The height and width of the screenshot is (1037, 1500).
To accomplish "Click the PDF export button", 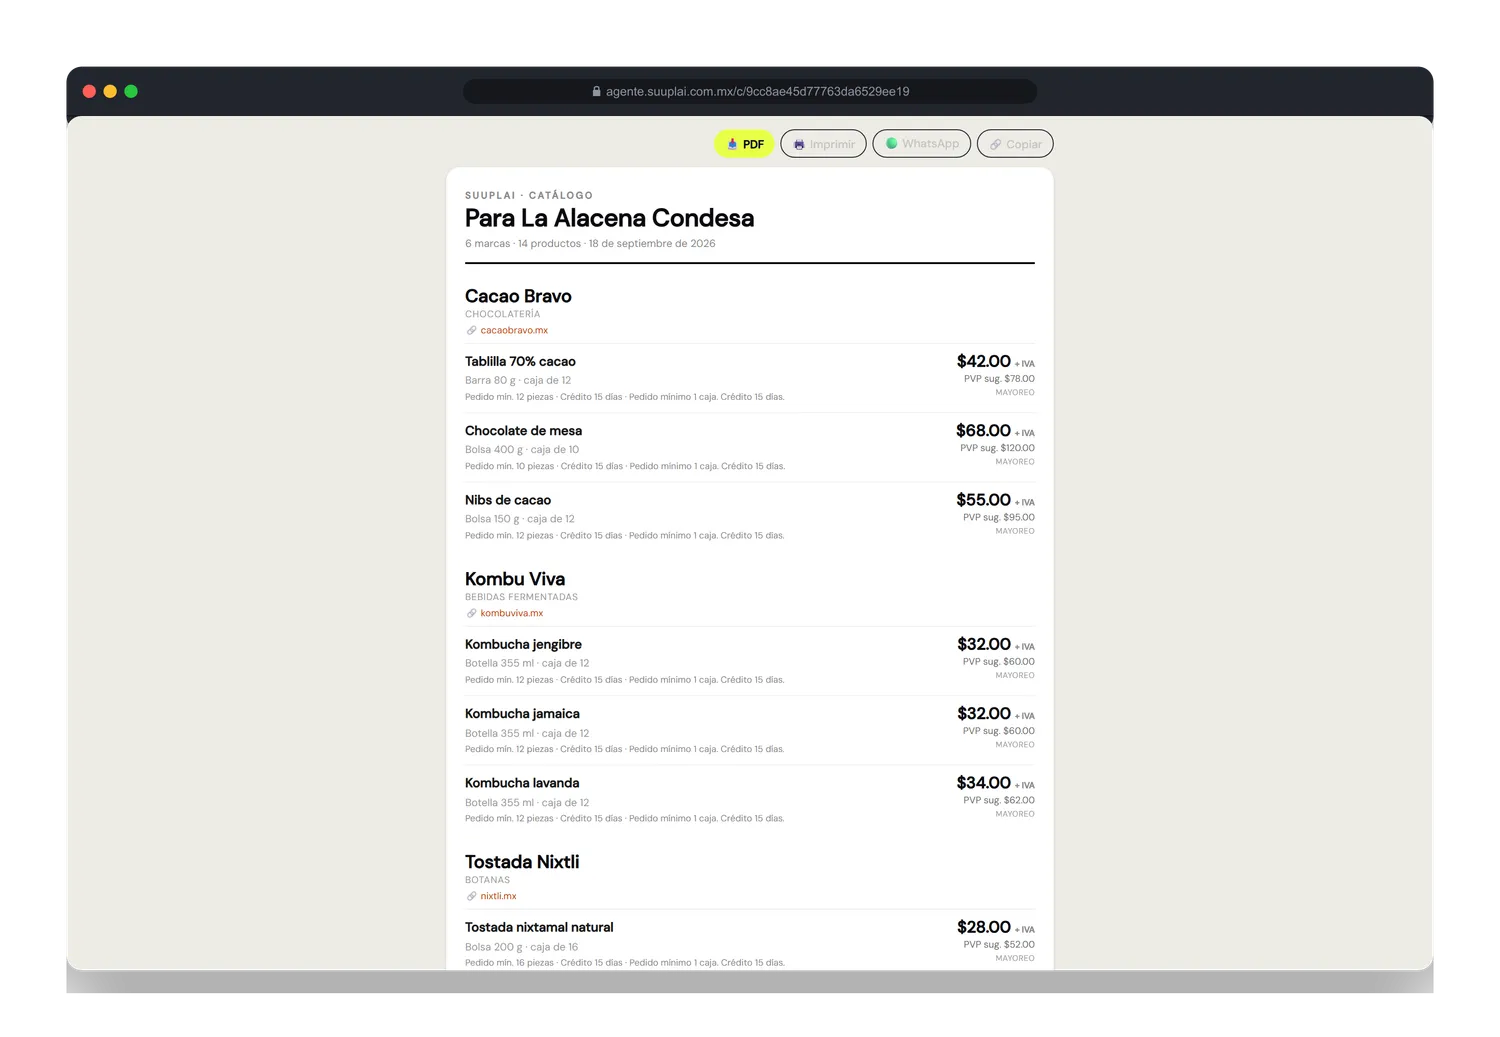I will (744, 144).
